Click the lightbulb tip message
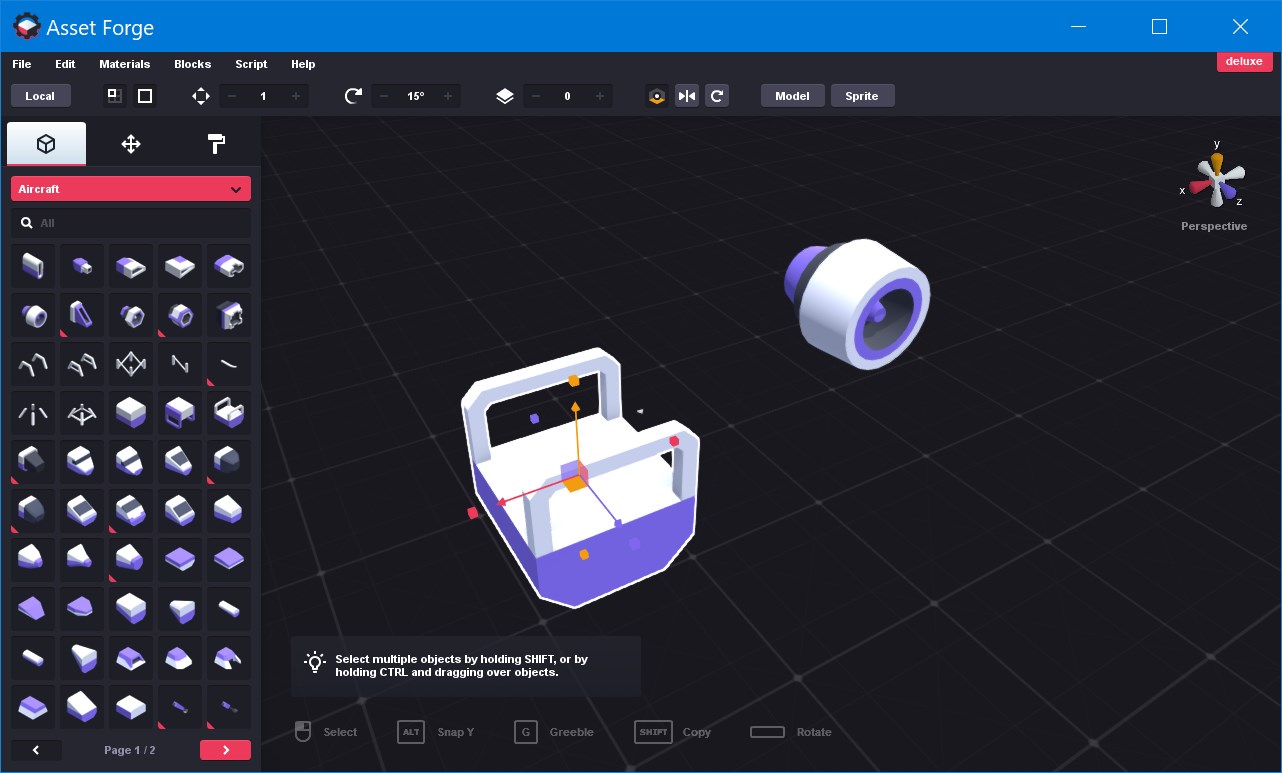The height and width of the screenshot is (773, 1282). (x=466, y=666)
